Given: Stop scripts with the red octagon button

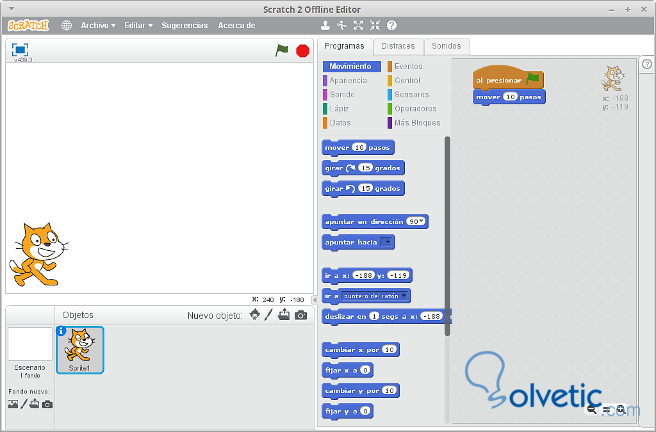Looking at the screenshot, I should 302,51.
